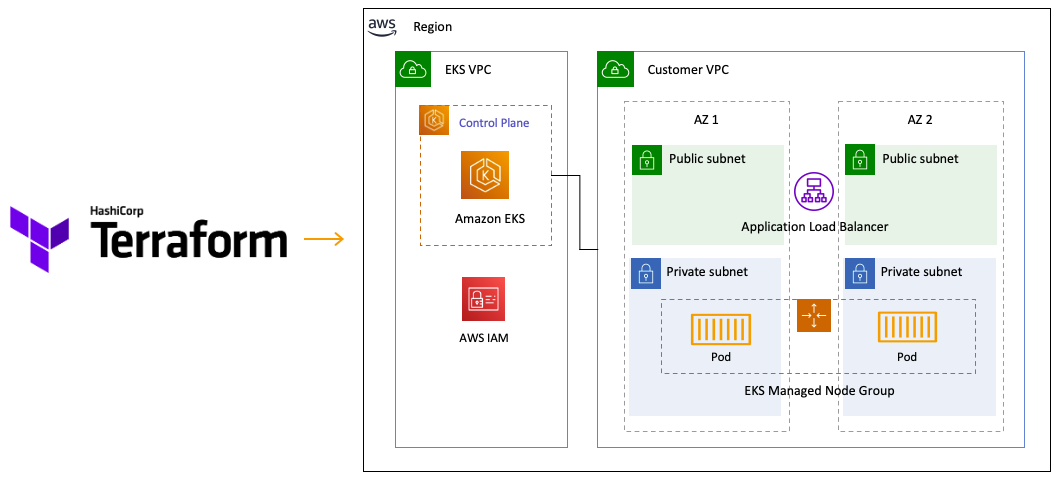
Task: Click the "AZ 2" label
Action: point(921,120)
